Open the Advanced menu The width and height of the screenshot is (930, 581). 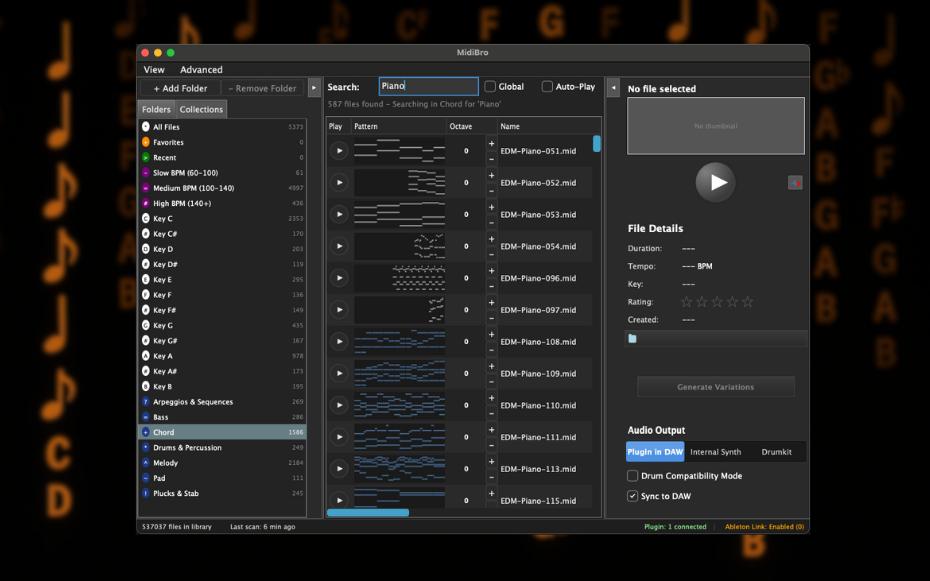click(x=201, y=70)
